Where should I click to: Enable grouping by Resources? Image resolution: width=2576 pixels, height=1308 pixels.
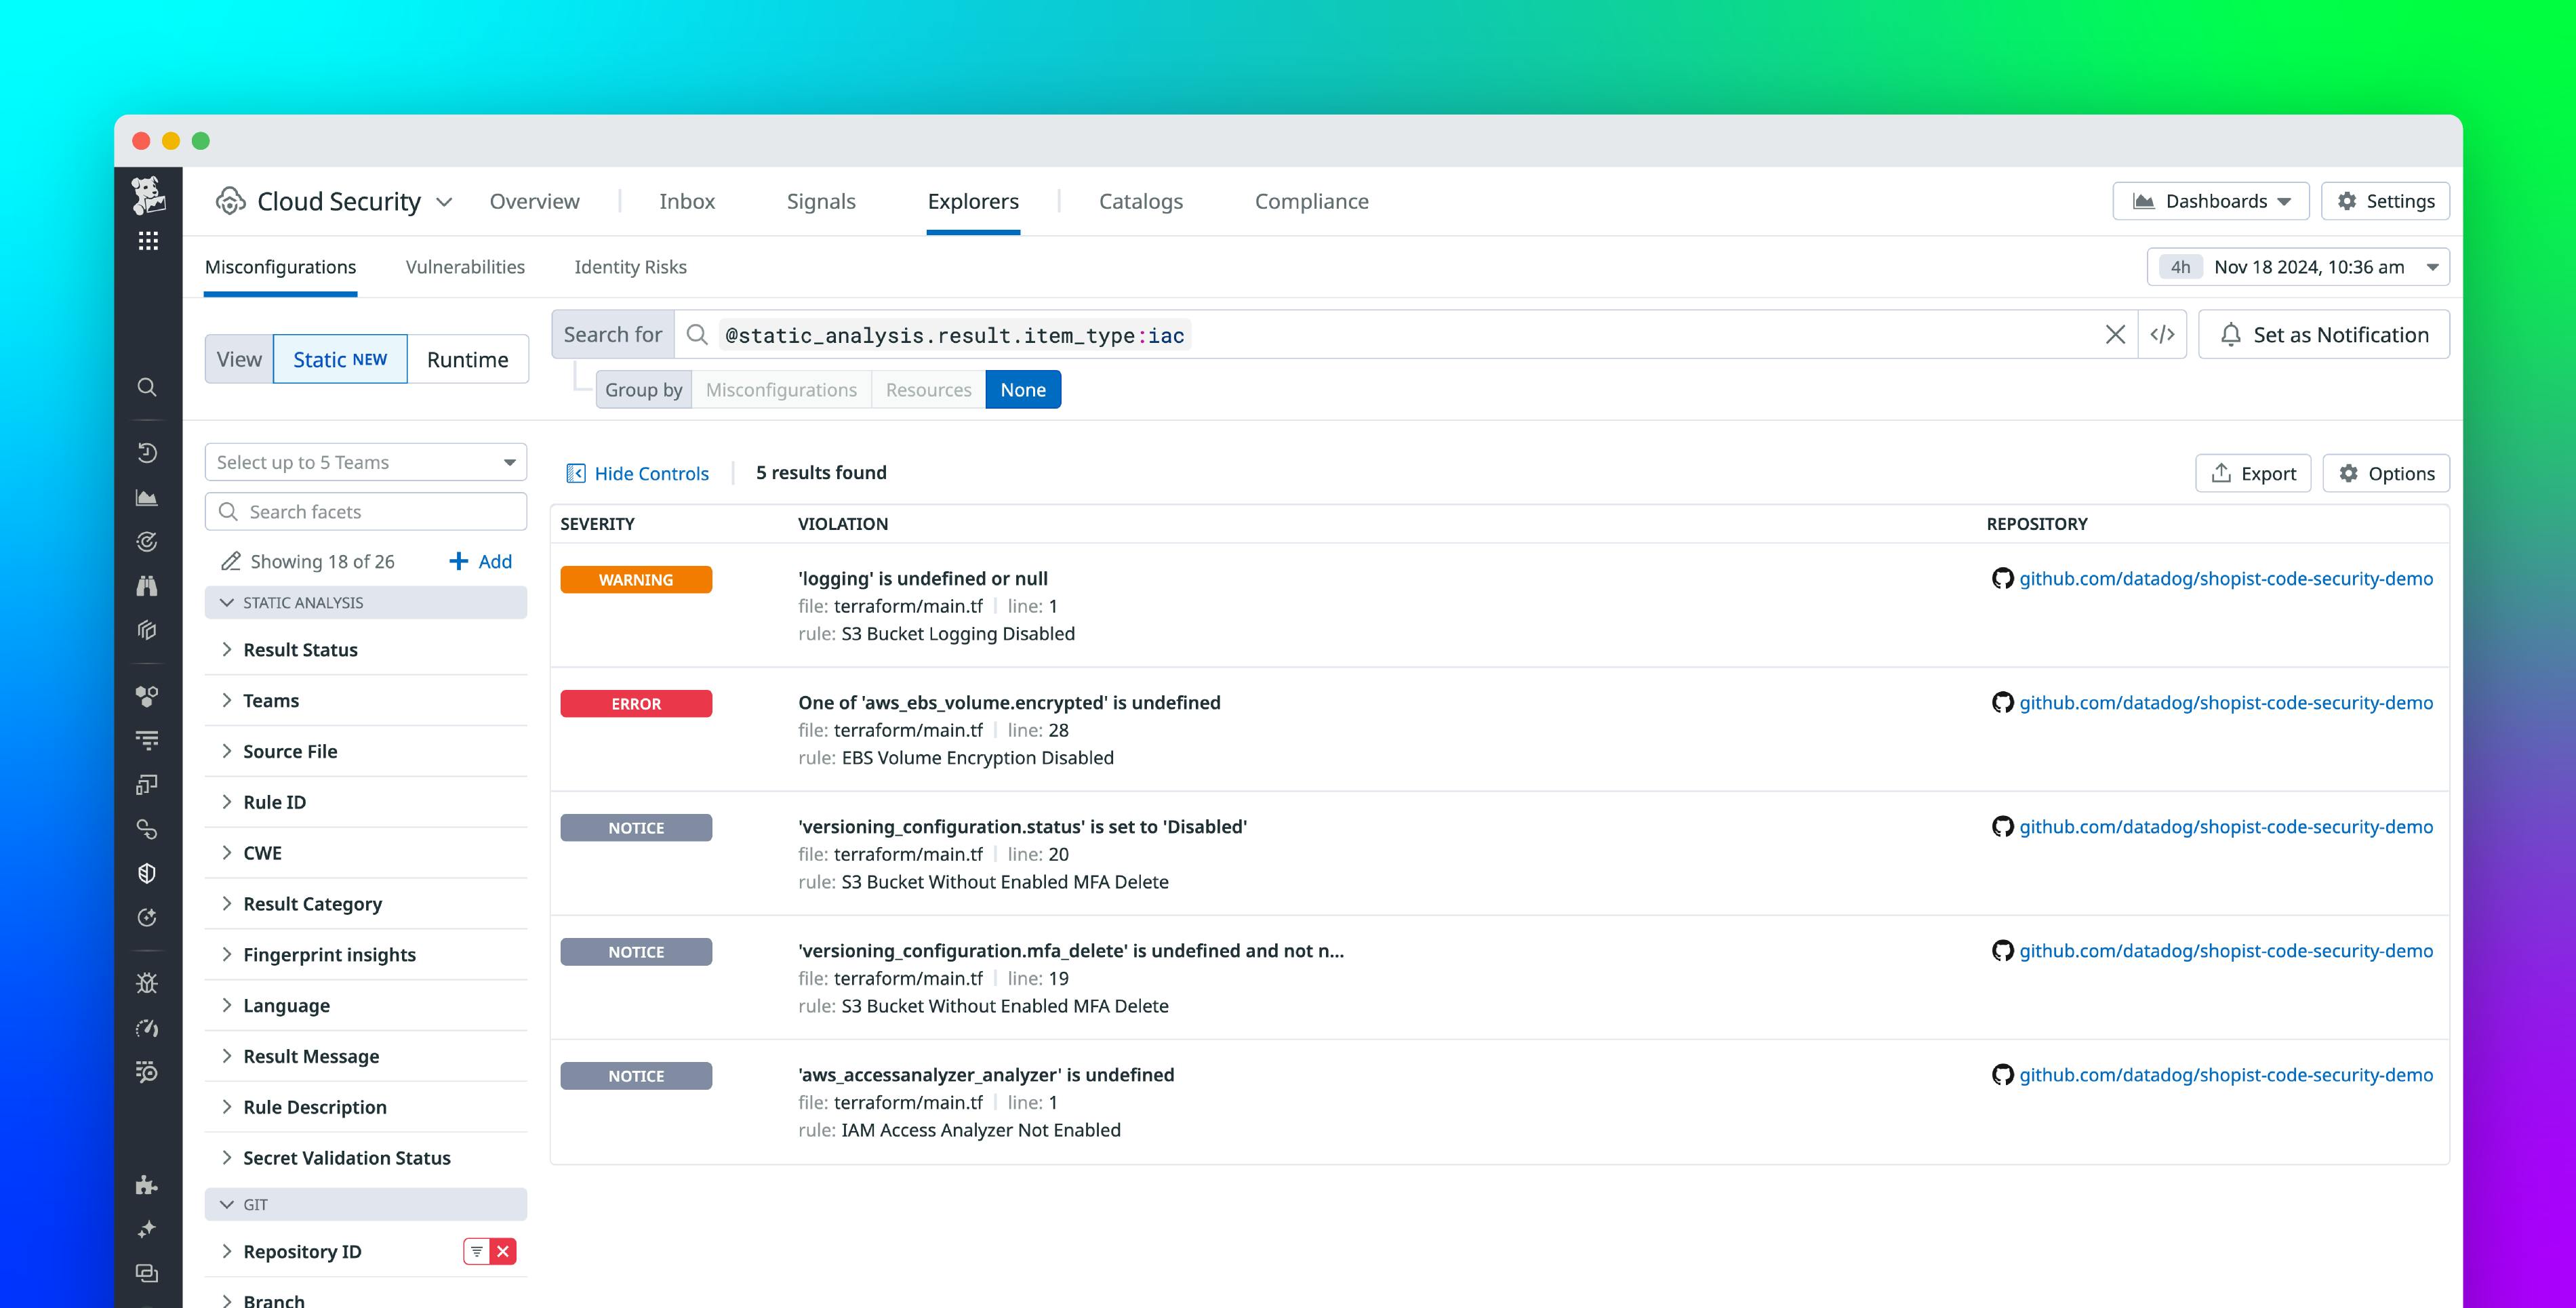pos(928,389)
